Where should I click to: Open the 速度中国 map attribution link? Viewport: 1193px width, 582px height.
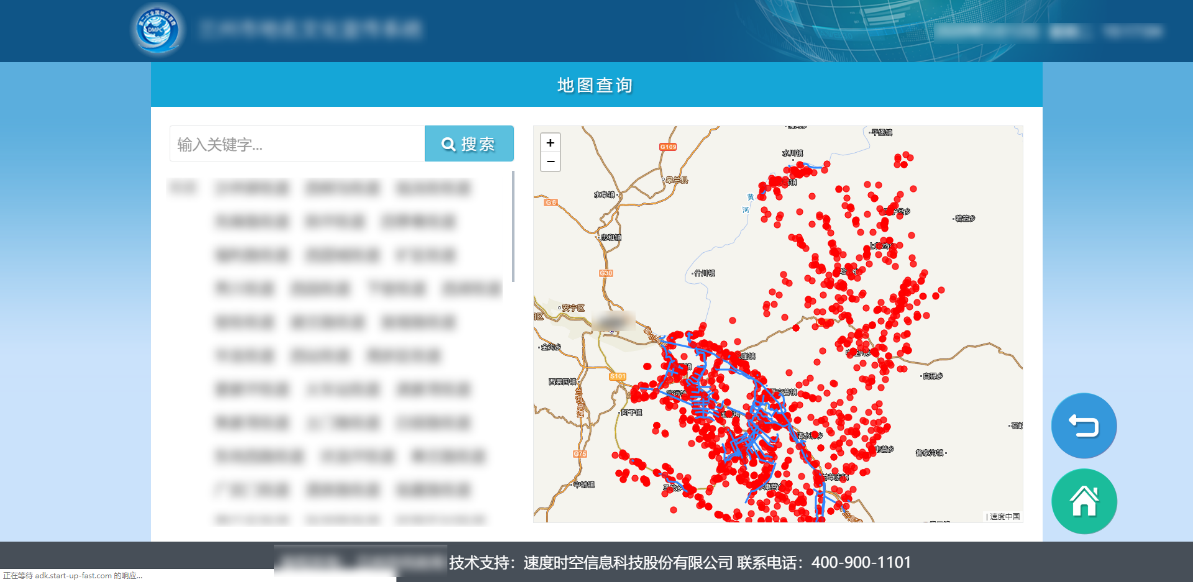pyautogui.click(x=1004, y=516)
